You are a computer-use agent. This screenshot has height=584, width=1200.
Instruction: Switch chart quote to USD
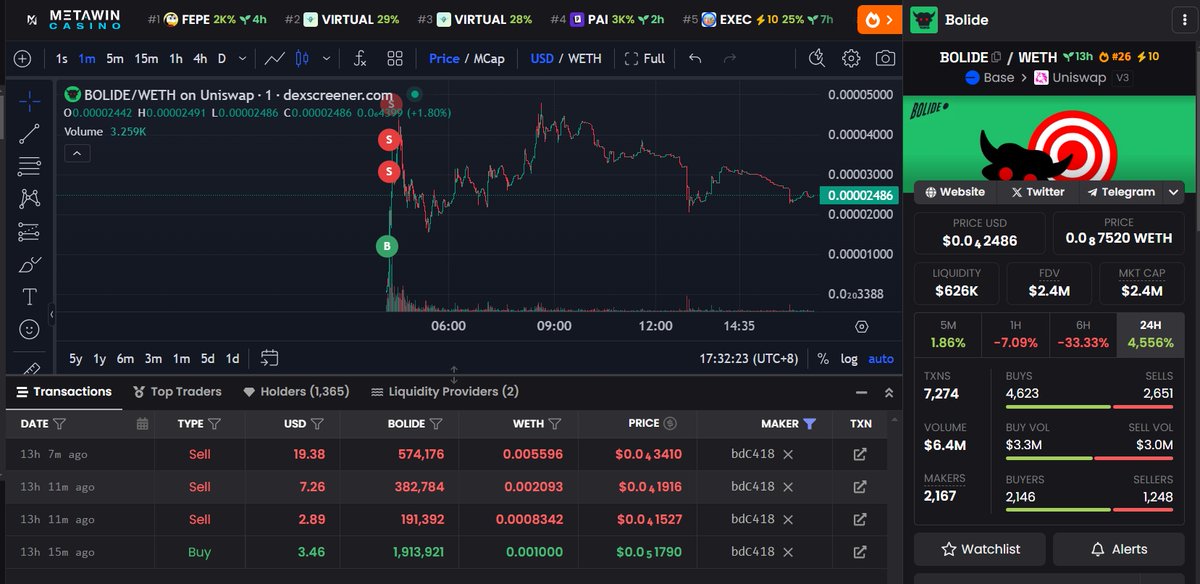[x=542, y=58]
